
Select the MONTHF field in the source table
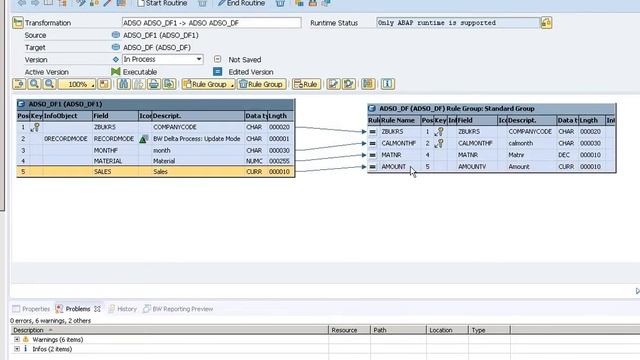[106, 151]
